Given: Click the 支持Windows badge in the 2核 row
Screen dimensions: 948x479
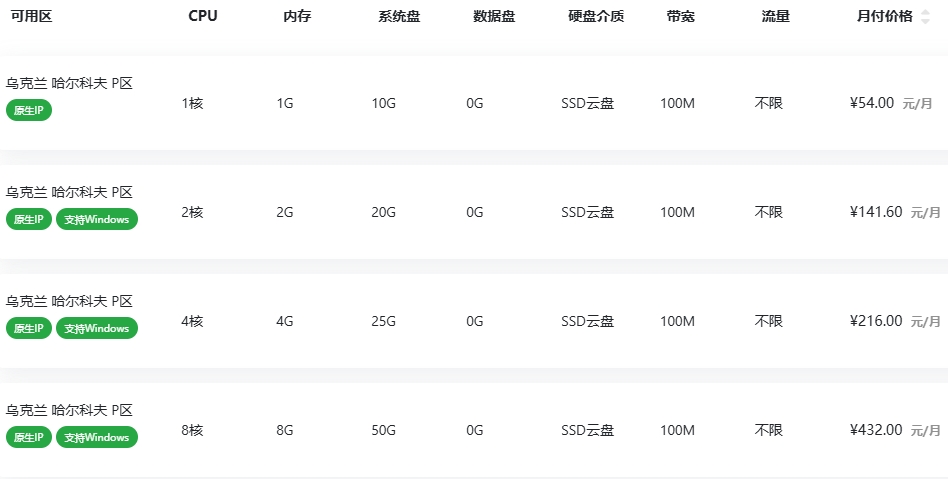Looking at the screenshot, I should click(x=97, y=219).
